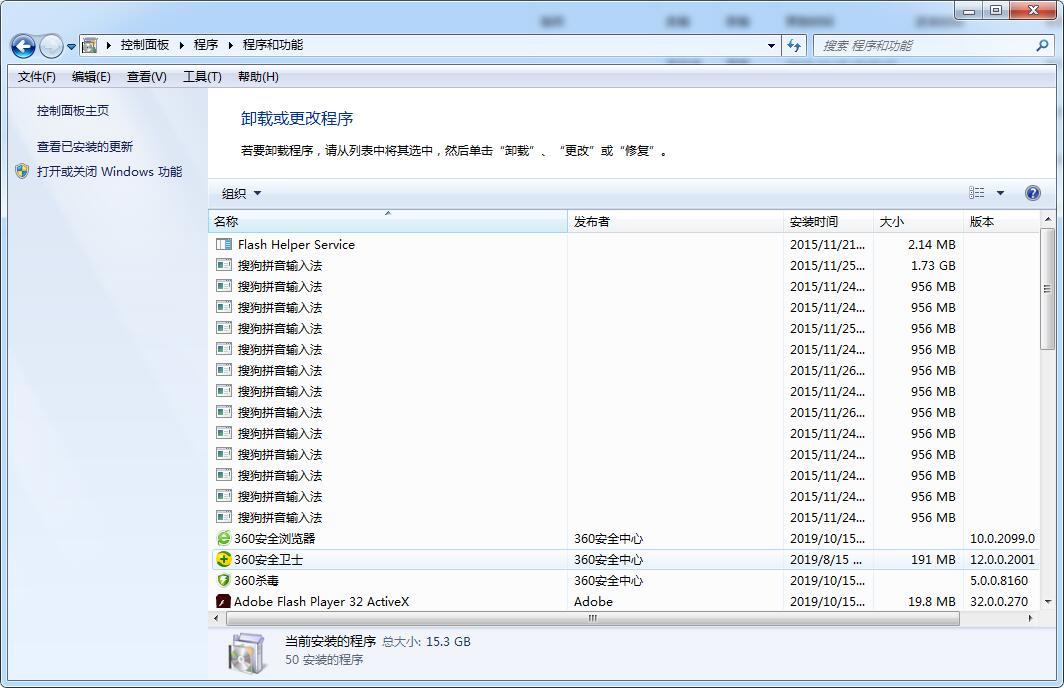The height and width of the screenshot is (688, 1064).
Task: Select Adobe Flash Player 32 ActiveX entry
Action: point(322,601)
